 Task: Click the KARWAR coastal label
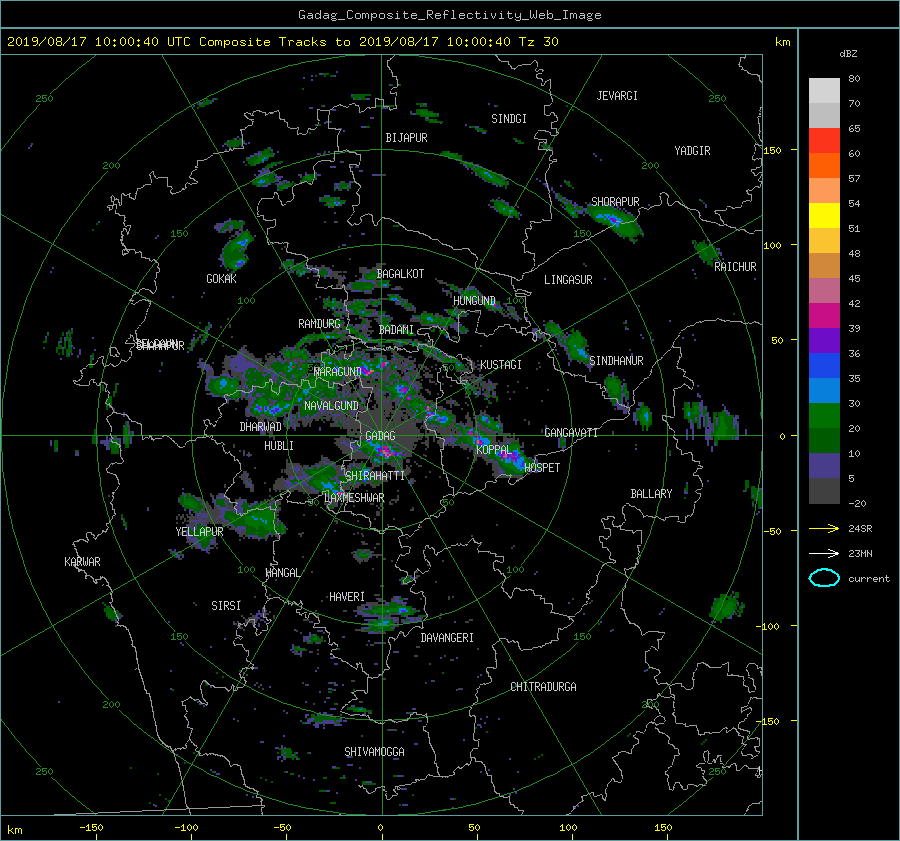pos(82,562)
